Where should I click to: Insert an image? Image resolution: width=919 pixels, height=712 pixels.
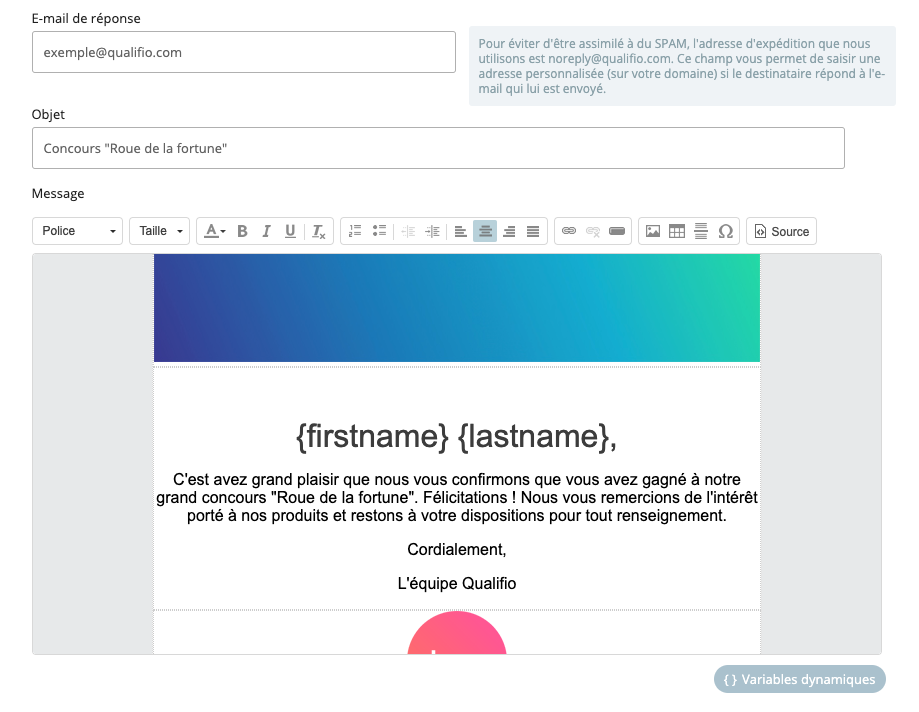(653, 231)
